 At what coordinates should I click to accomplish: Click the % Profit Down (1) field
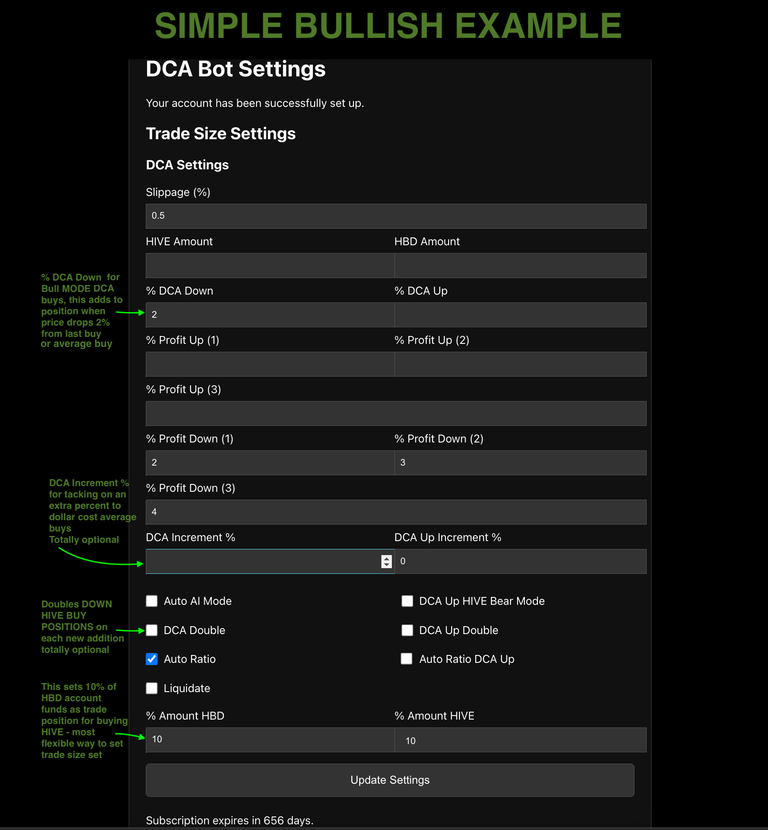[270, 462]
